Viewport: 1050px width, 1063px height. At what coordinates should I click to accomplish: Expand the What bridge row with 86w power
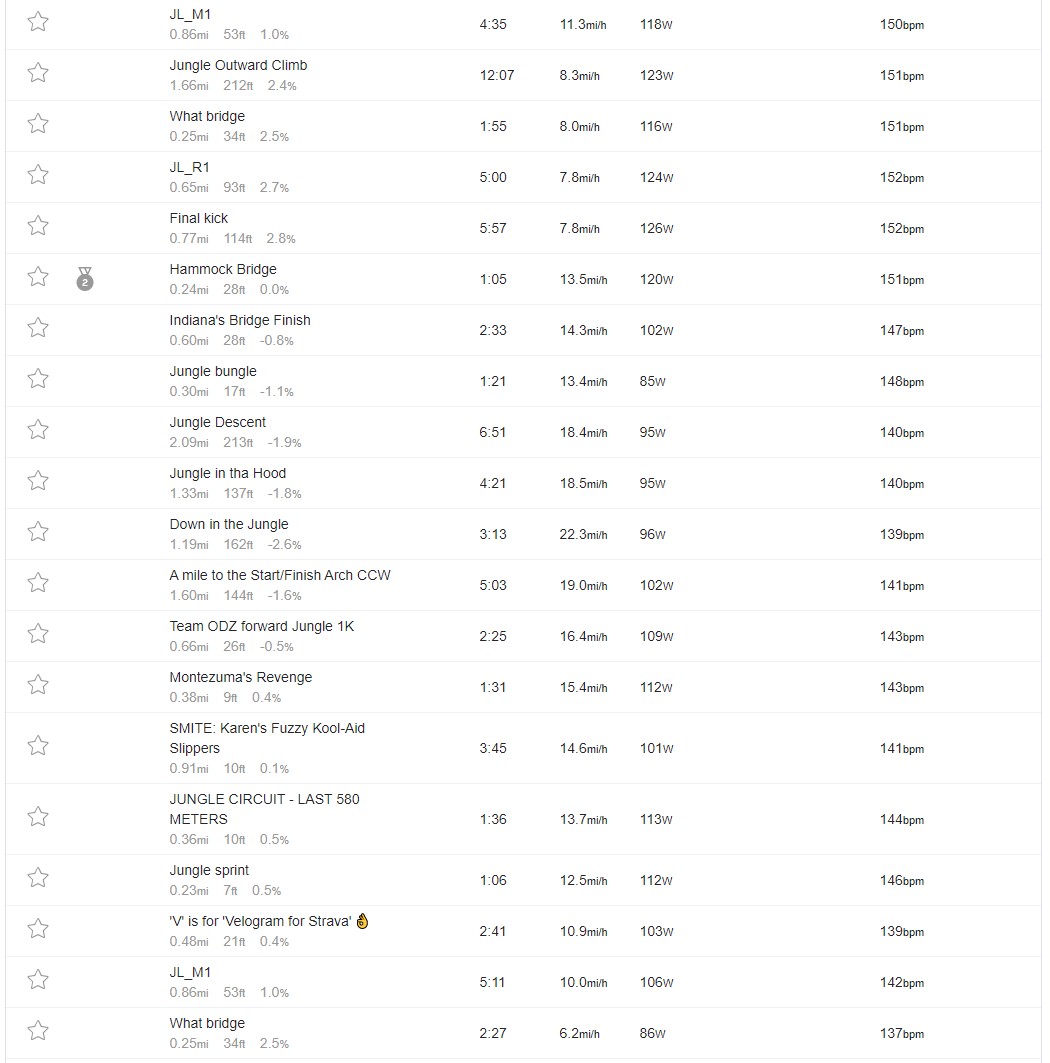pyautogui.click(x=523, y=1033)
